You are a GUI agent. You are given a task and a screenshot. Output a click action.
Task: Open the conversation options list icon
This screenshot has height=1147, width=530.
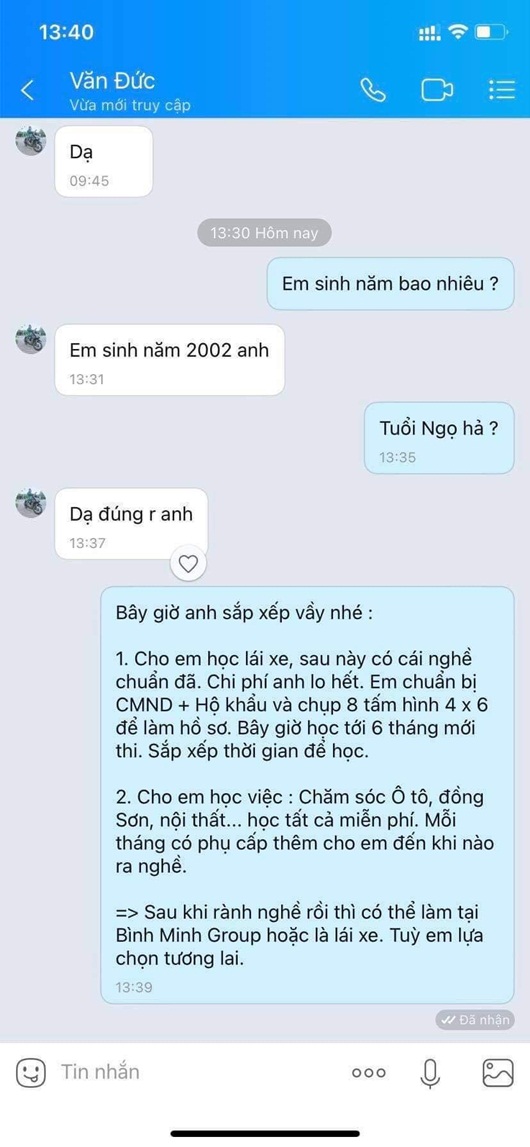[x=501, y=89]
